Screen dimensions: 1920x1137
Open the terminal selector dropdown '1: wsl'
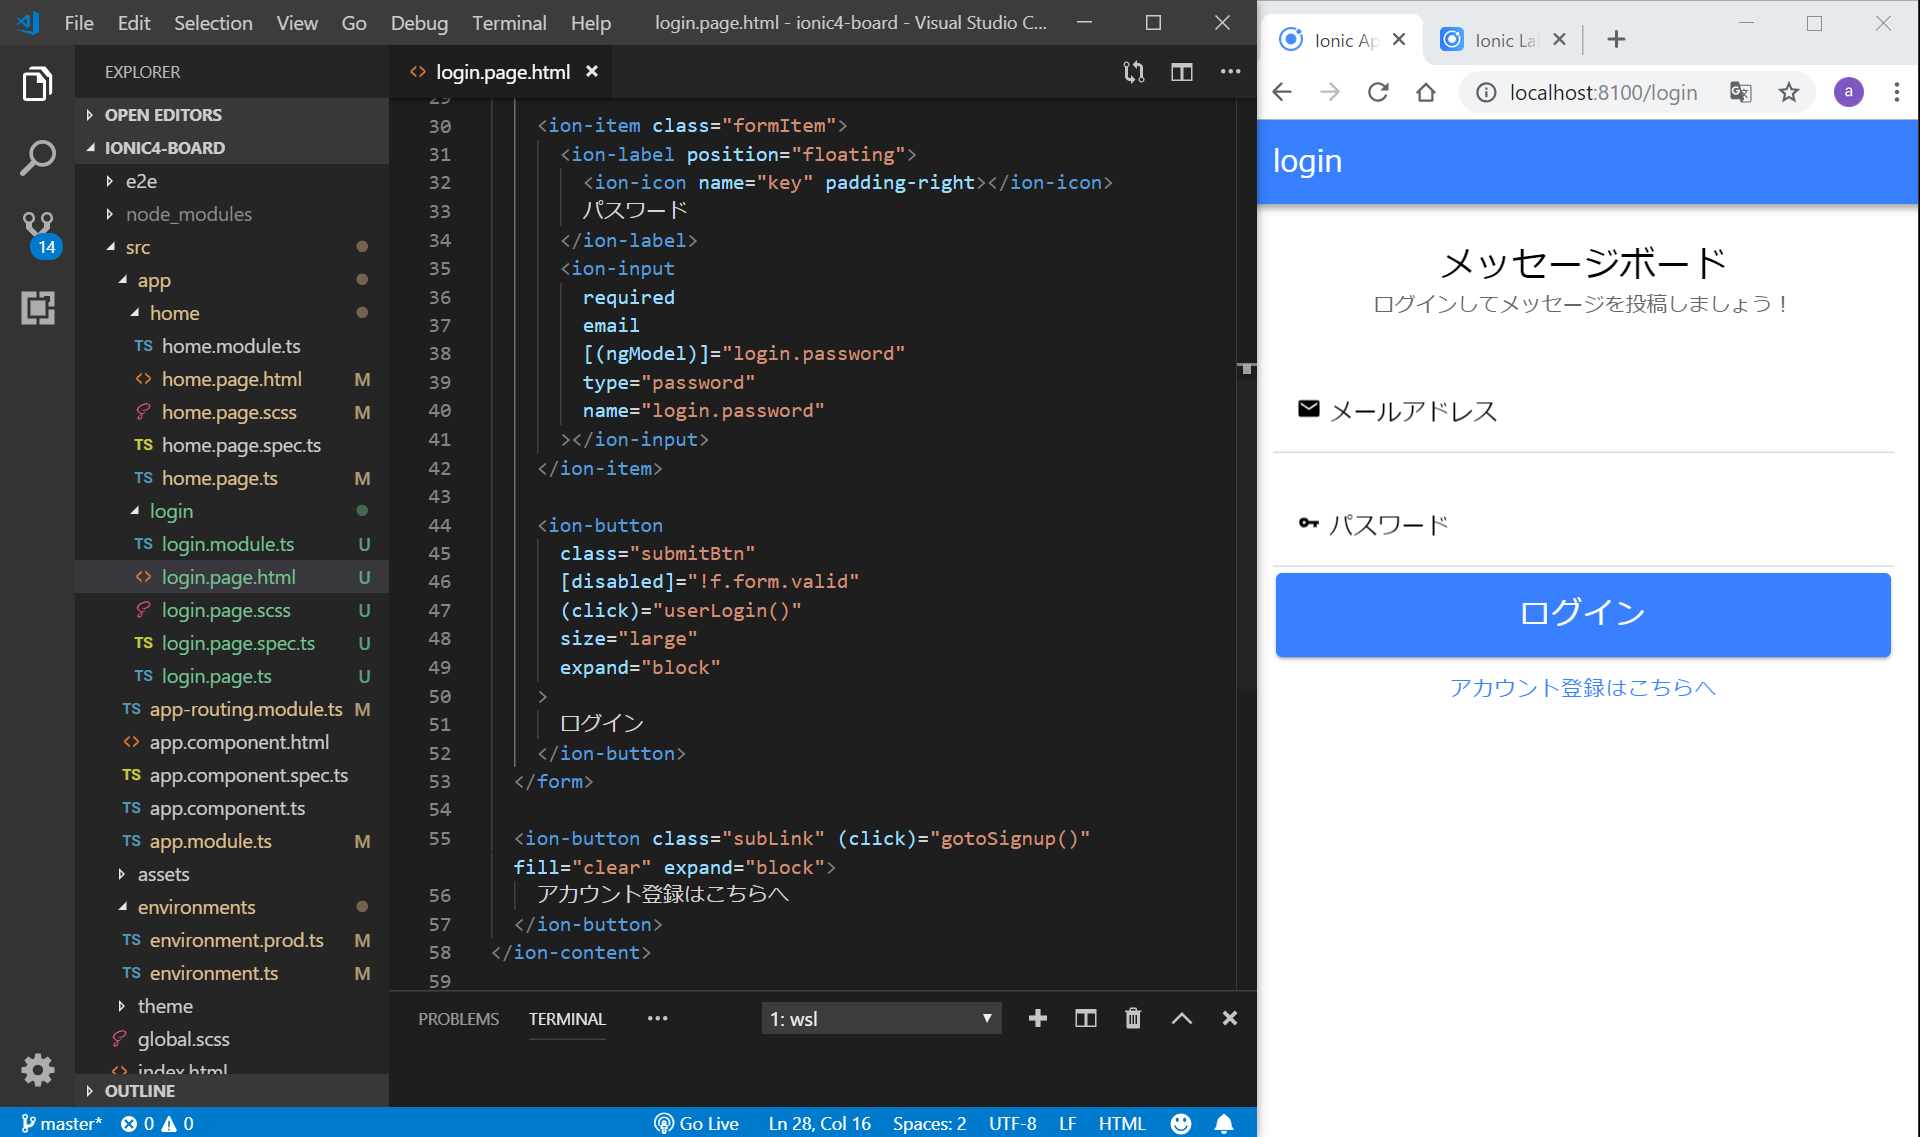click(x=880, y=1018)
